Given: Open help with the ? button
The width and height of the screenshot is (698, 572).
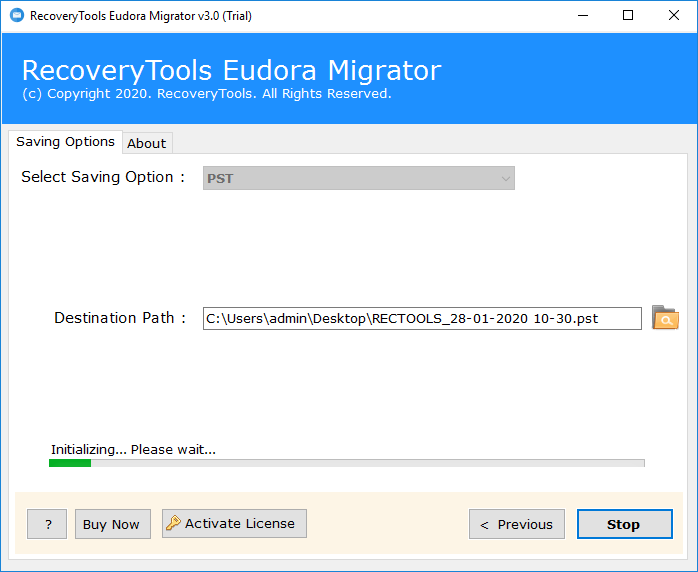Looking at the screenshot, I should pos(47,524).
